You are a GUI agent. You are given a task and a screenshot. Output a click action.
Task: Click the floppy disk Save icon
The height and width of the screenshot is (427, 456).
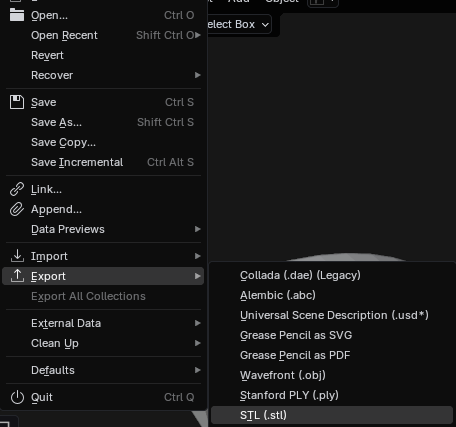pos(17,102)
